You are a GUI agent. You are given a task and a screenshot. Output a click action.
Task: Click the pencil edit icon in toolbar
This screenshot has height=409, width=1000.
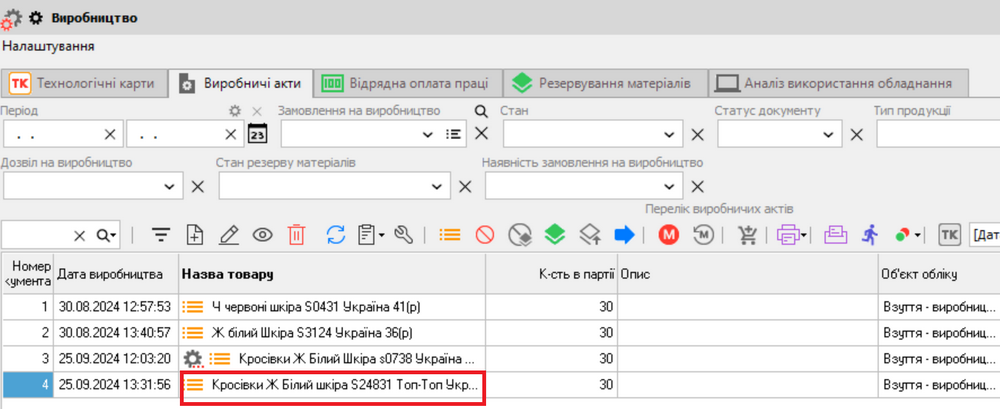pos(229,235)
